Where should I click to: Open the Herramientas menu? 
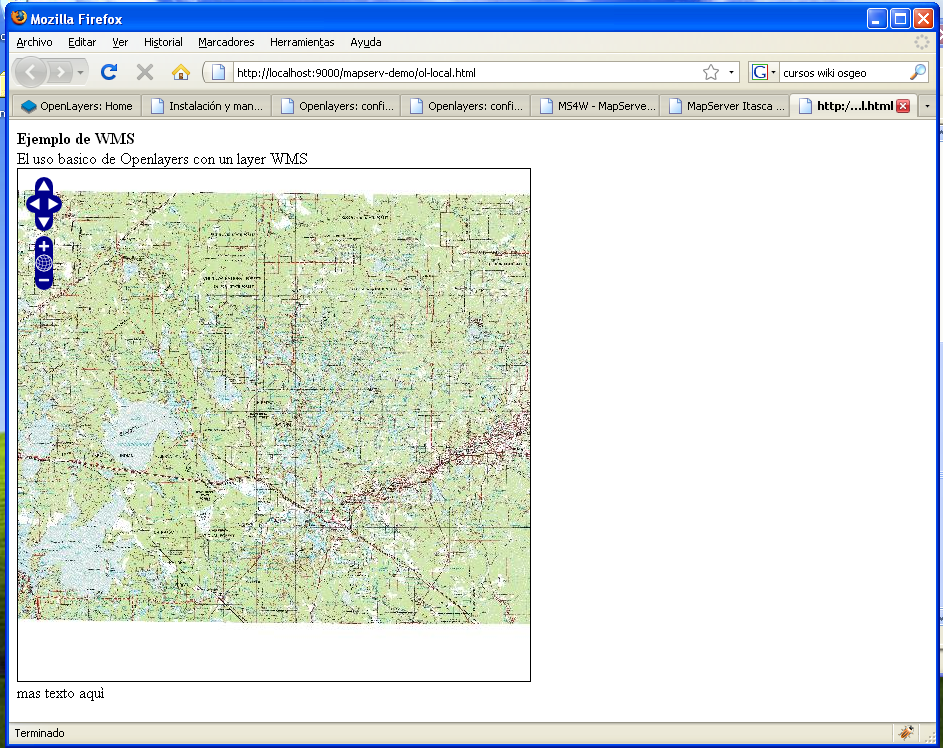point(302,42)
